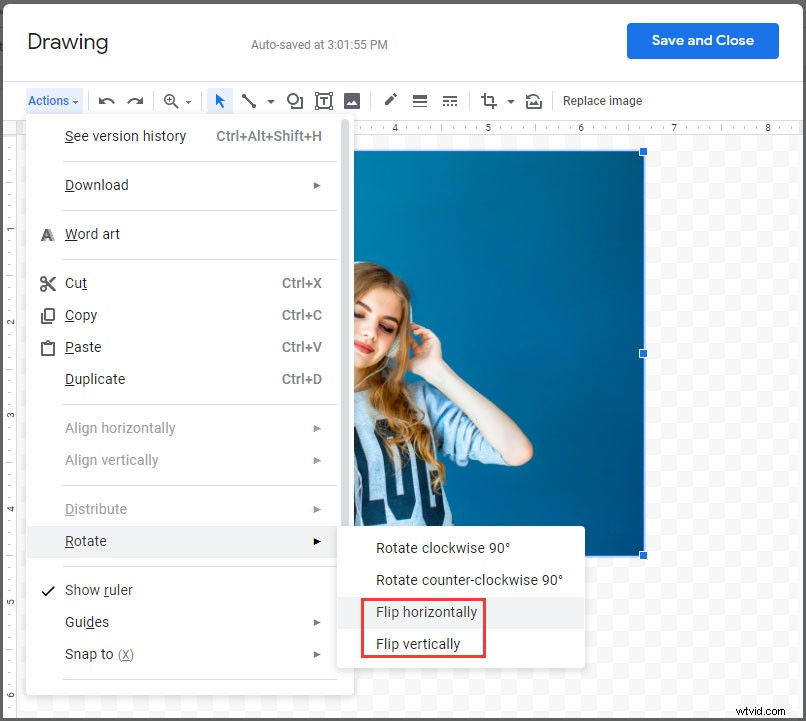This screenshot has width=806, height=721.
Task: Toggle the Show ruler option
Action: click(x=98, y=590)
